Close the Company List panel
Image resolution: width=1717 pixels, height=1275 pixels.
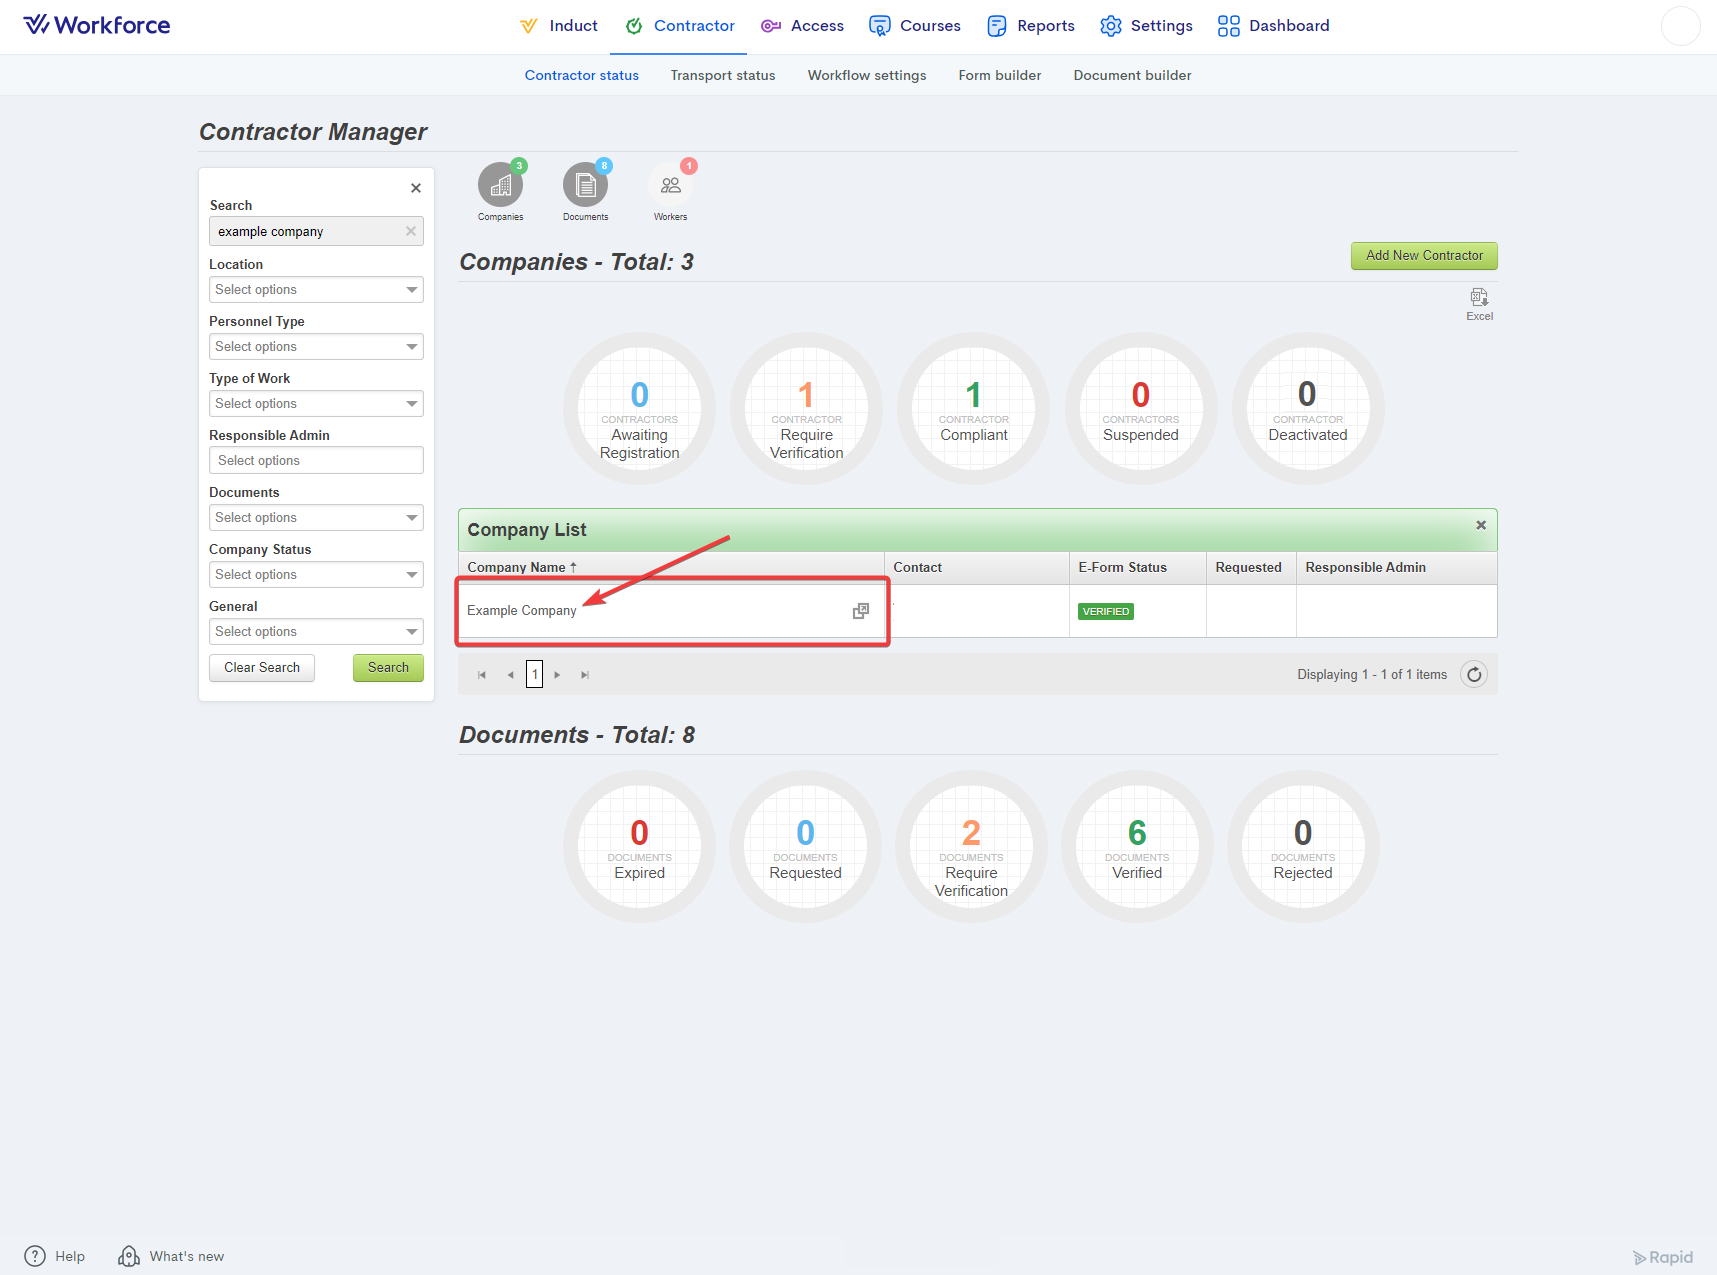click(x=1481, y=525)
